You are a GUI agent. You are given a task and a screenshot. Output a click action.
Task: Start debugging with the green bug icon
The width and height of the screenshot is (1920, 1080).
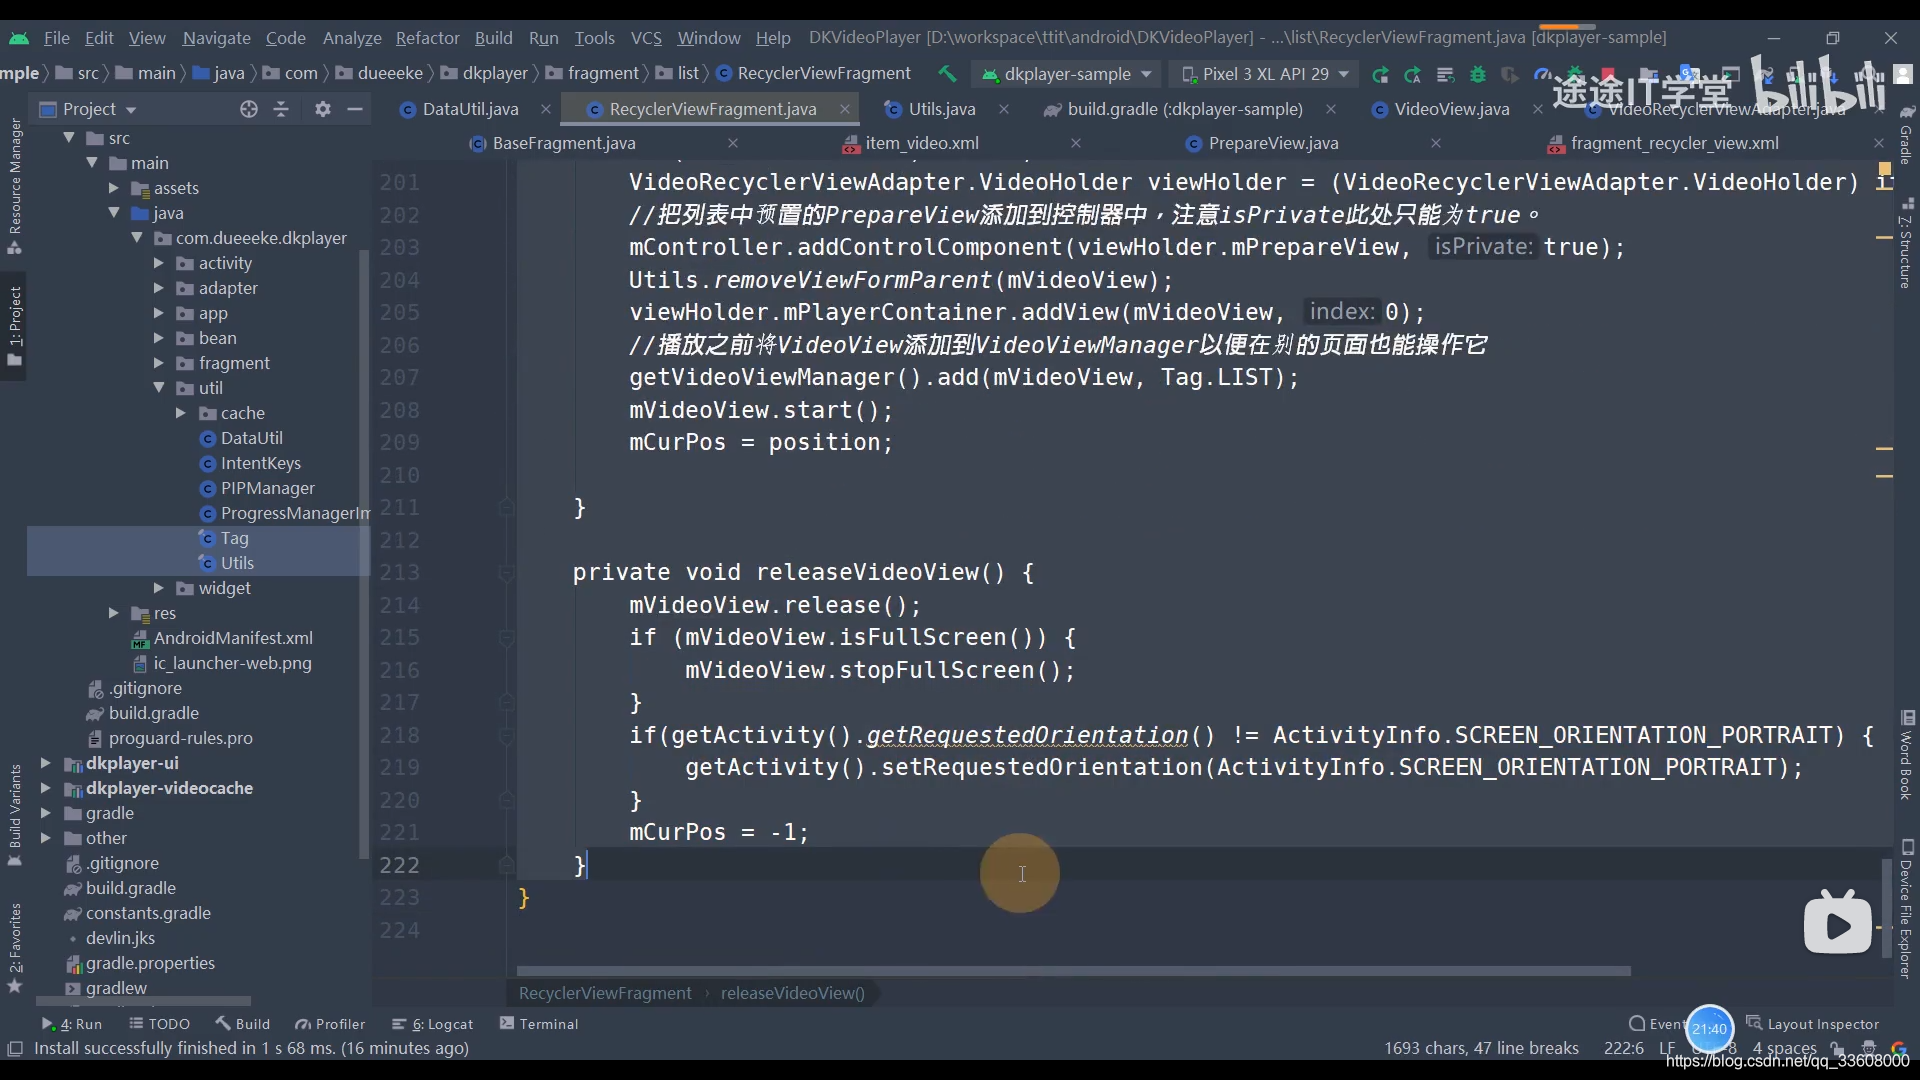pos(1478,74)
